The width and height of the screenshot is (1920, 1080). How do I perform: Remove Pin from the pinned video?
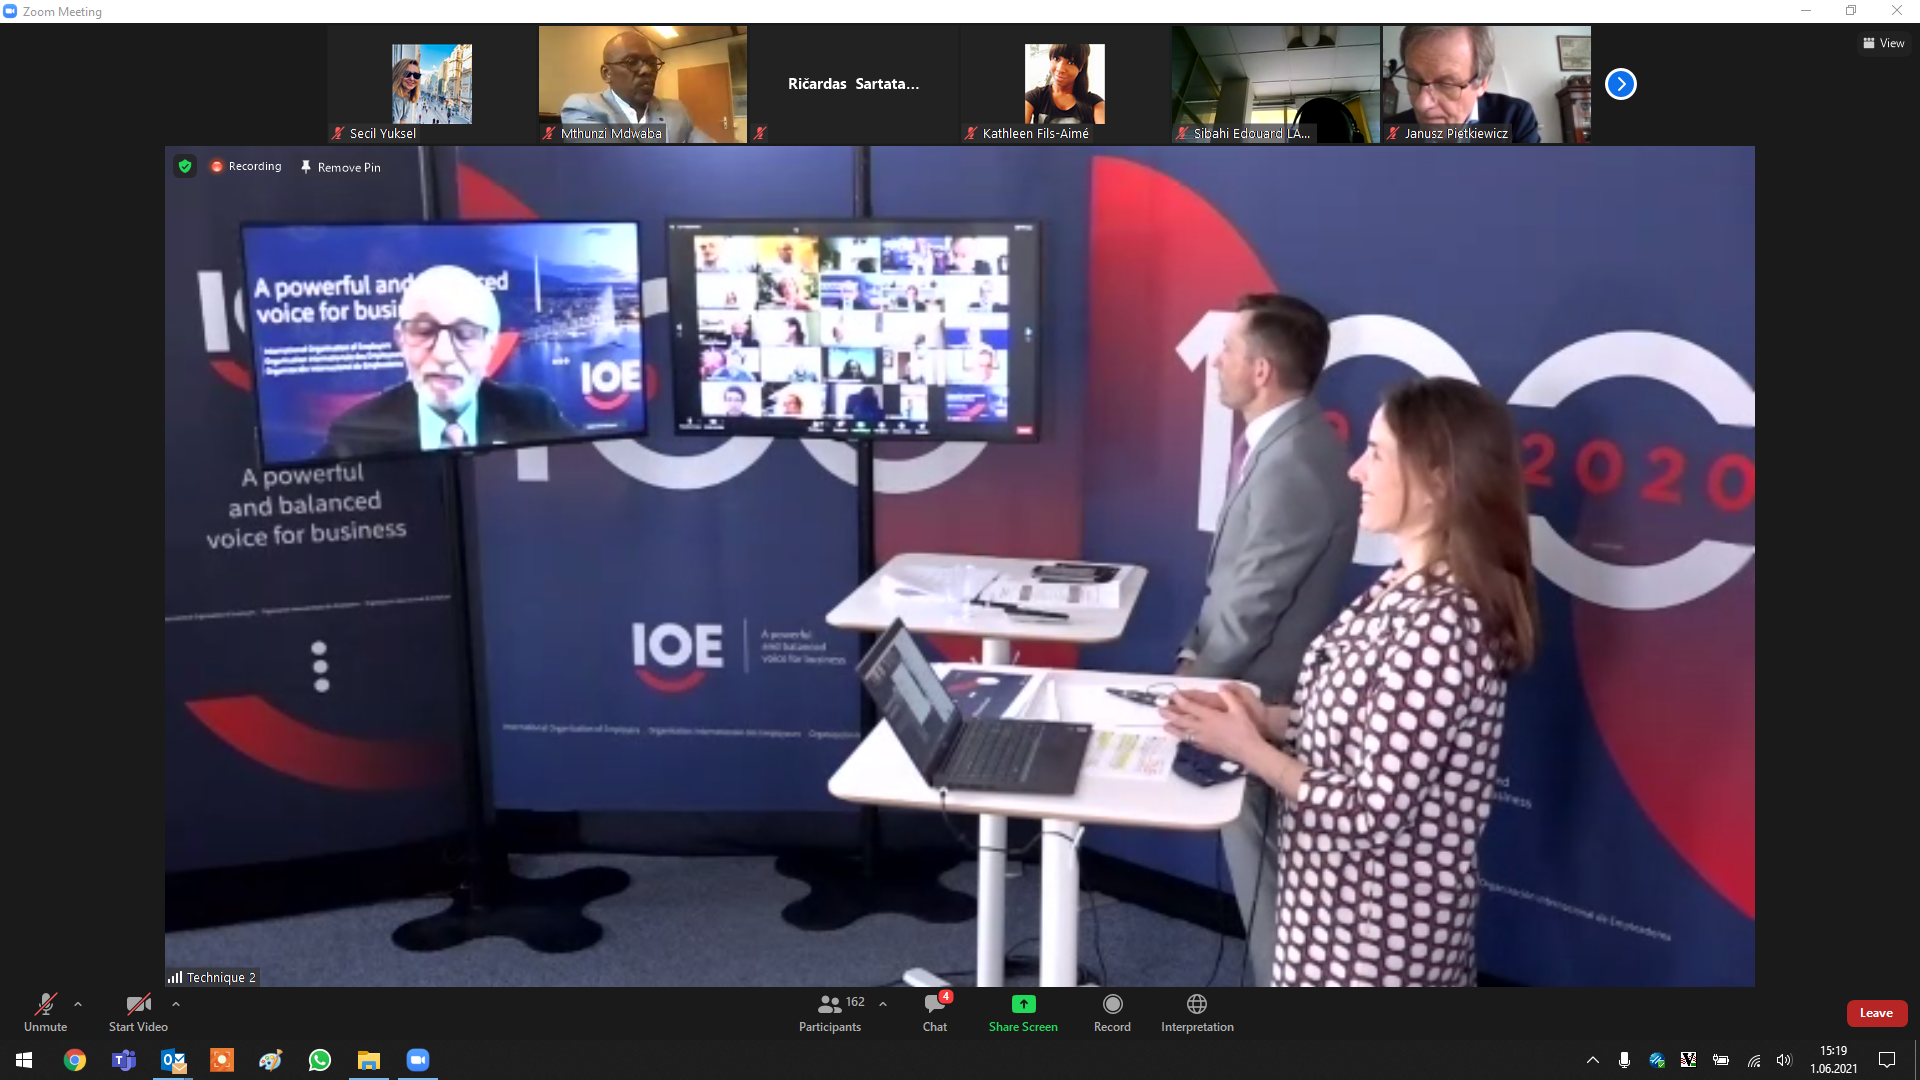point(341,167)
